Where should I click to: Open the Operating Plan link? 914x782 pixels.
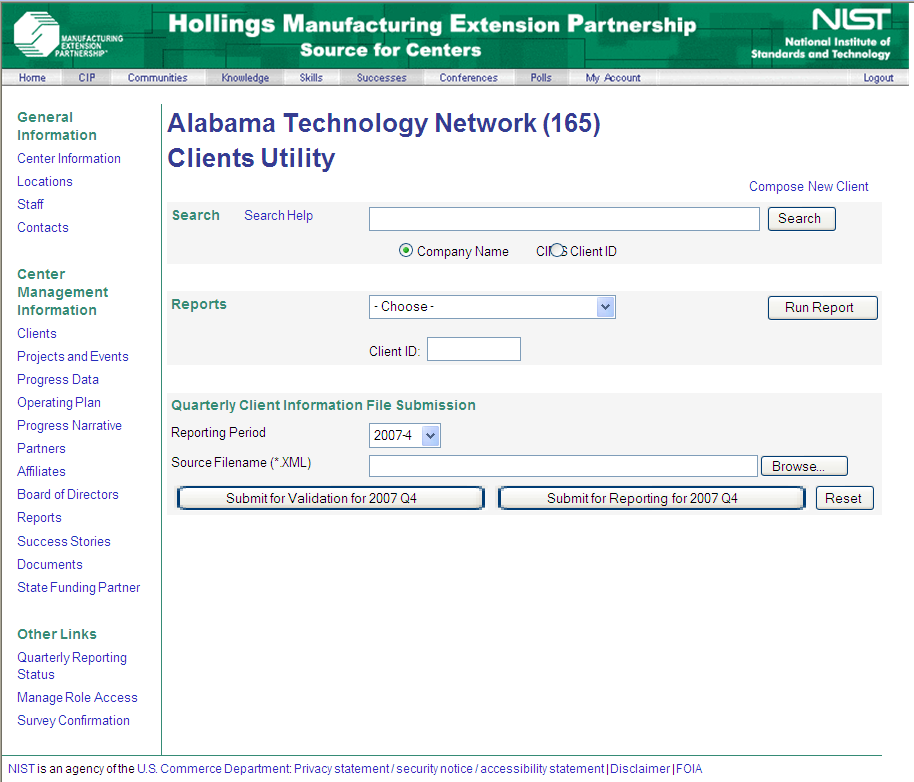tap(59, 403)
